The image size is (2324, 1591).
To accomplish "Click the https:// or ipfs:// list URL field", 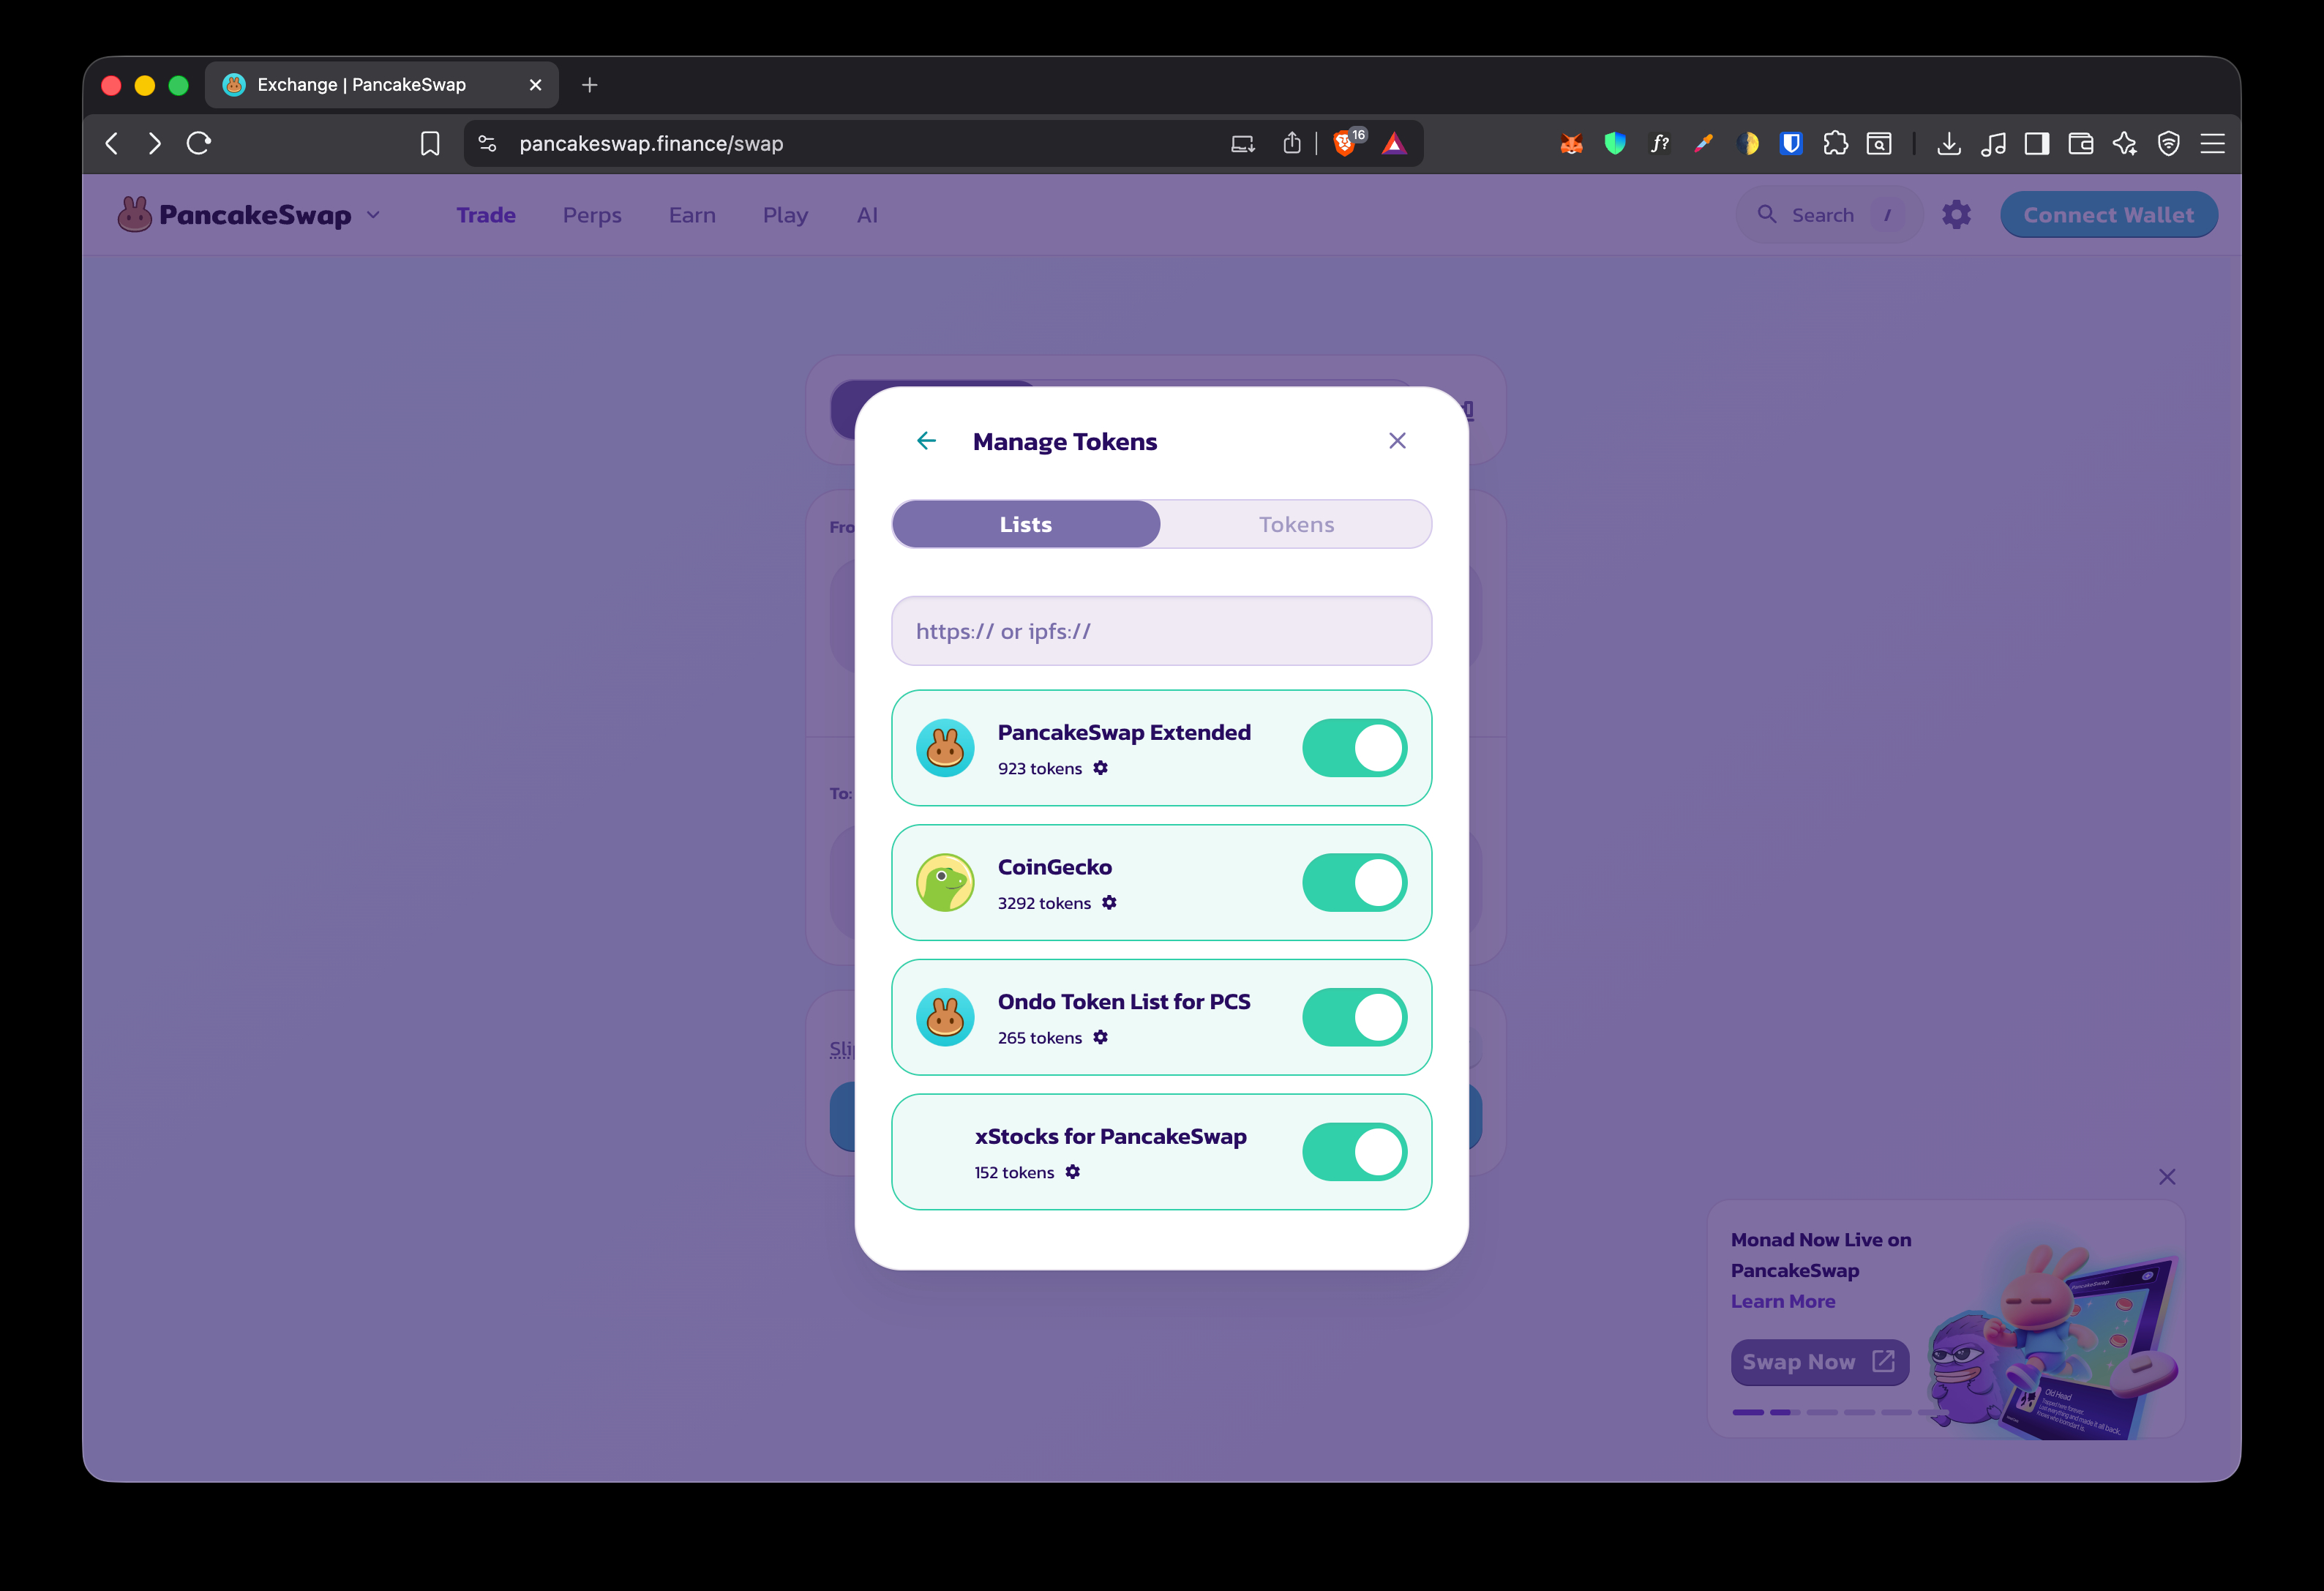I will 1161,631.
